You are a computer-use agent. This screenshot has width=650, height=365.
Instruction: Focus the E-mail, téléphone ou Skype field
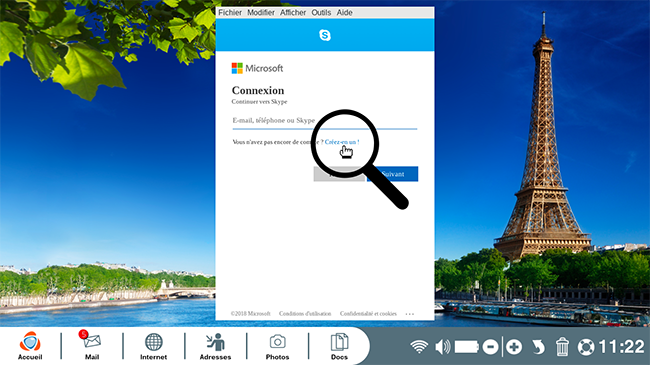[325, 121]
